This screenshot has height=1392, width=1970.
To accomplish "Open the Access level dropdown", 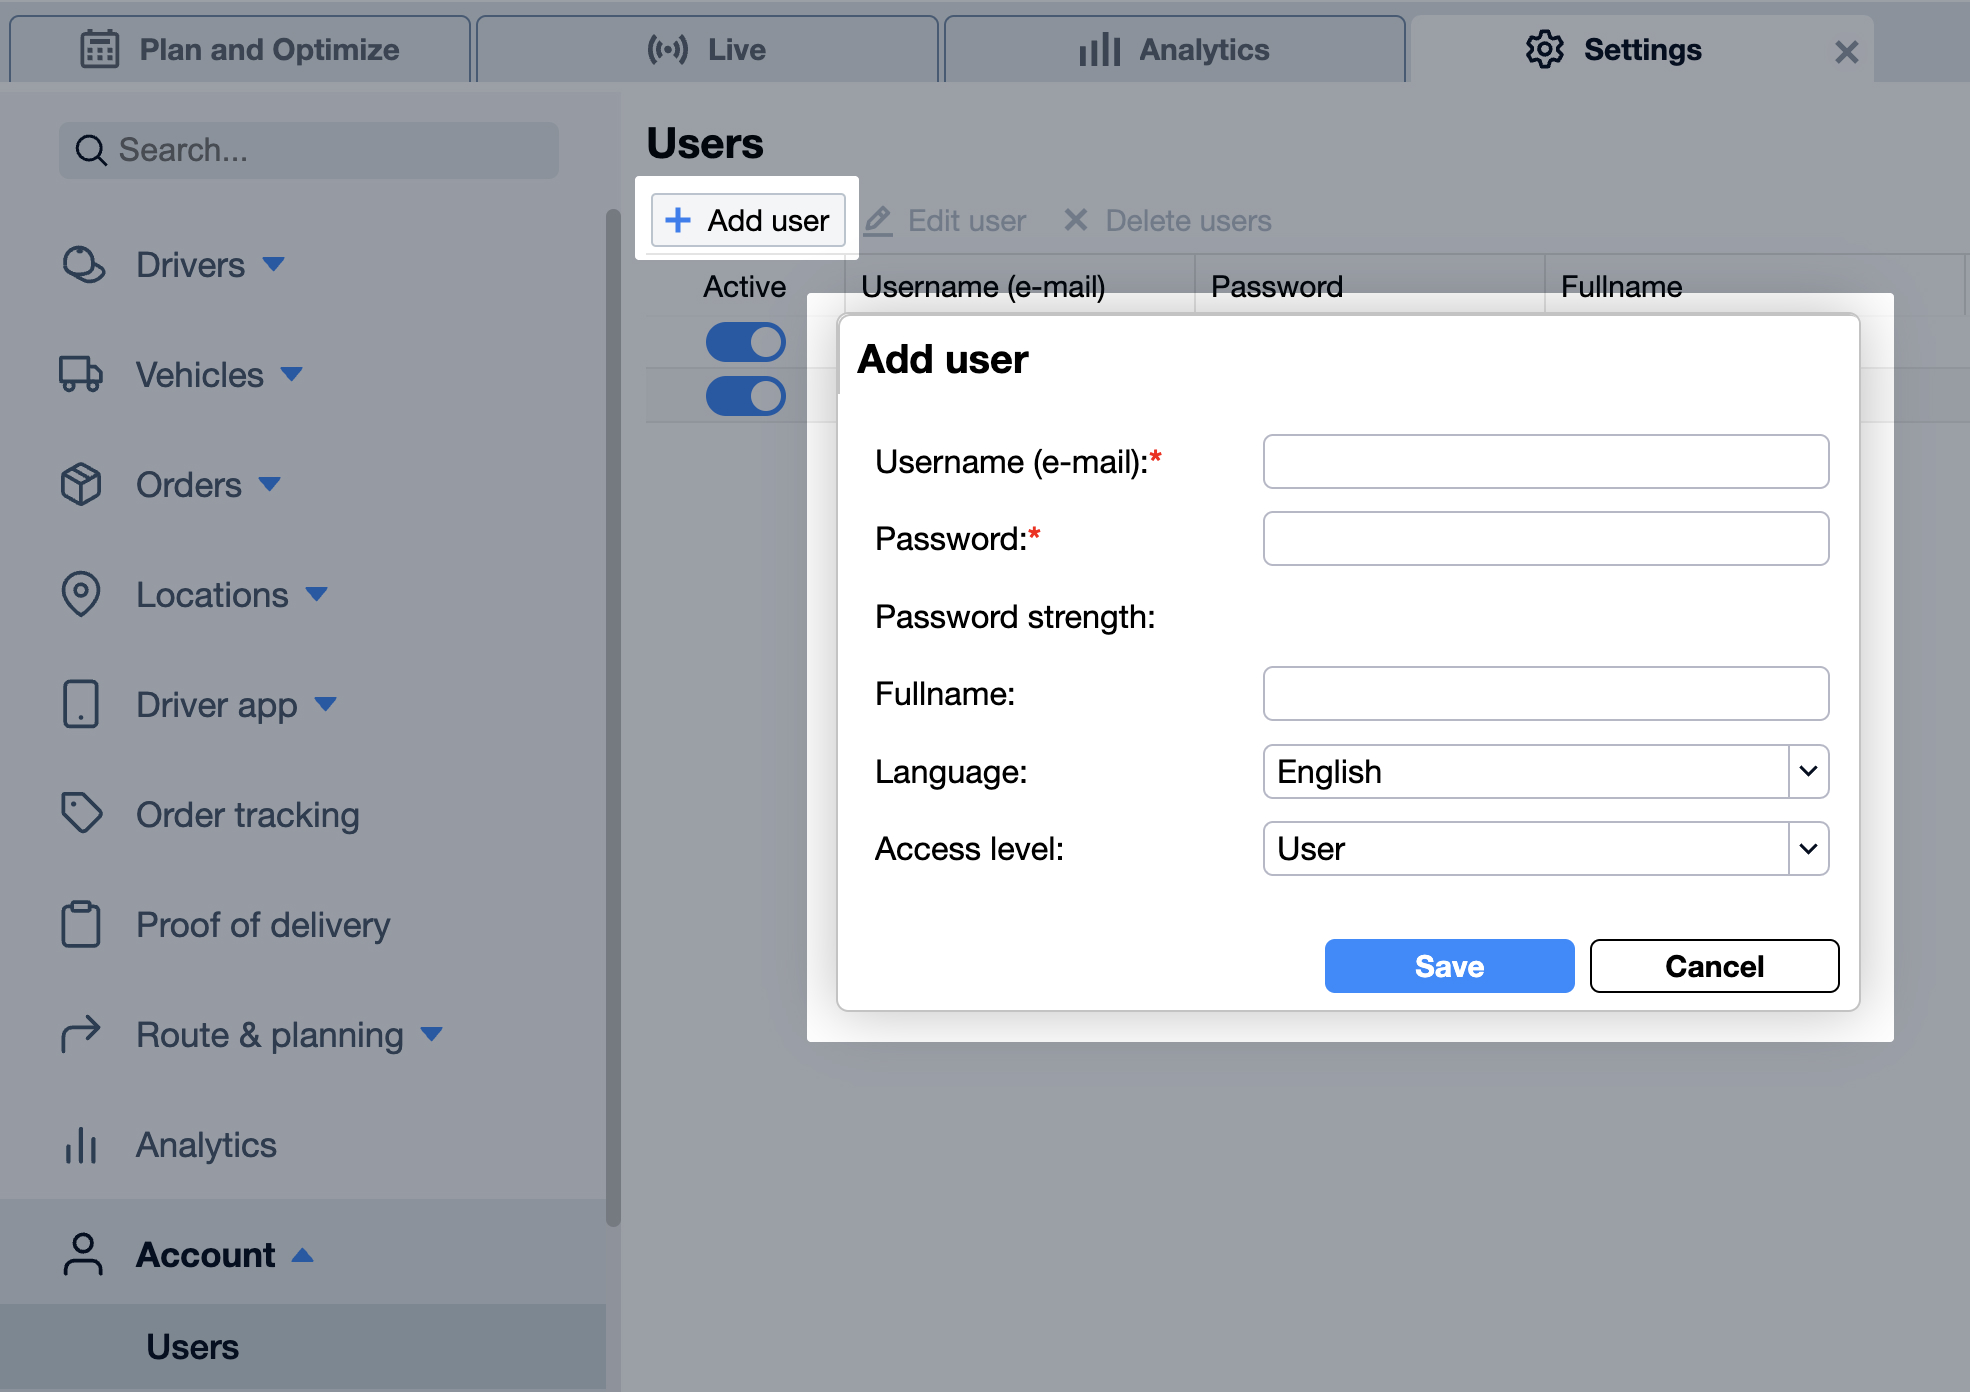I will tap(1808, 849).
